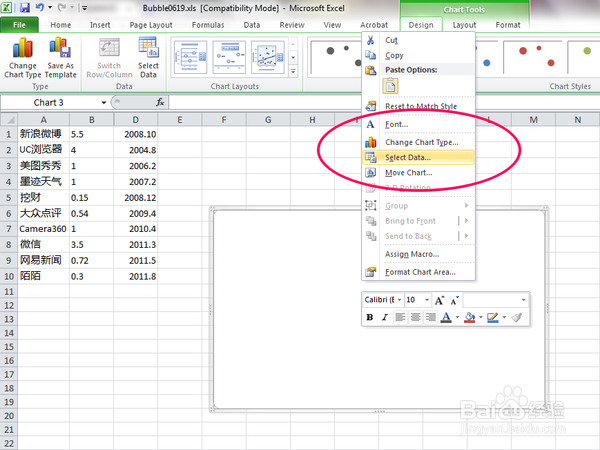Screen dimensions: 600x450
Task: Open the shape fill dropdown arrow
Action: tap(480, 317)
